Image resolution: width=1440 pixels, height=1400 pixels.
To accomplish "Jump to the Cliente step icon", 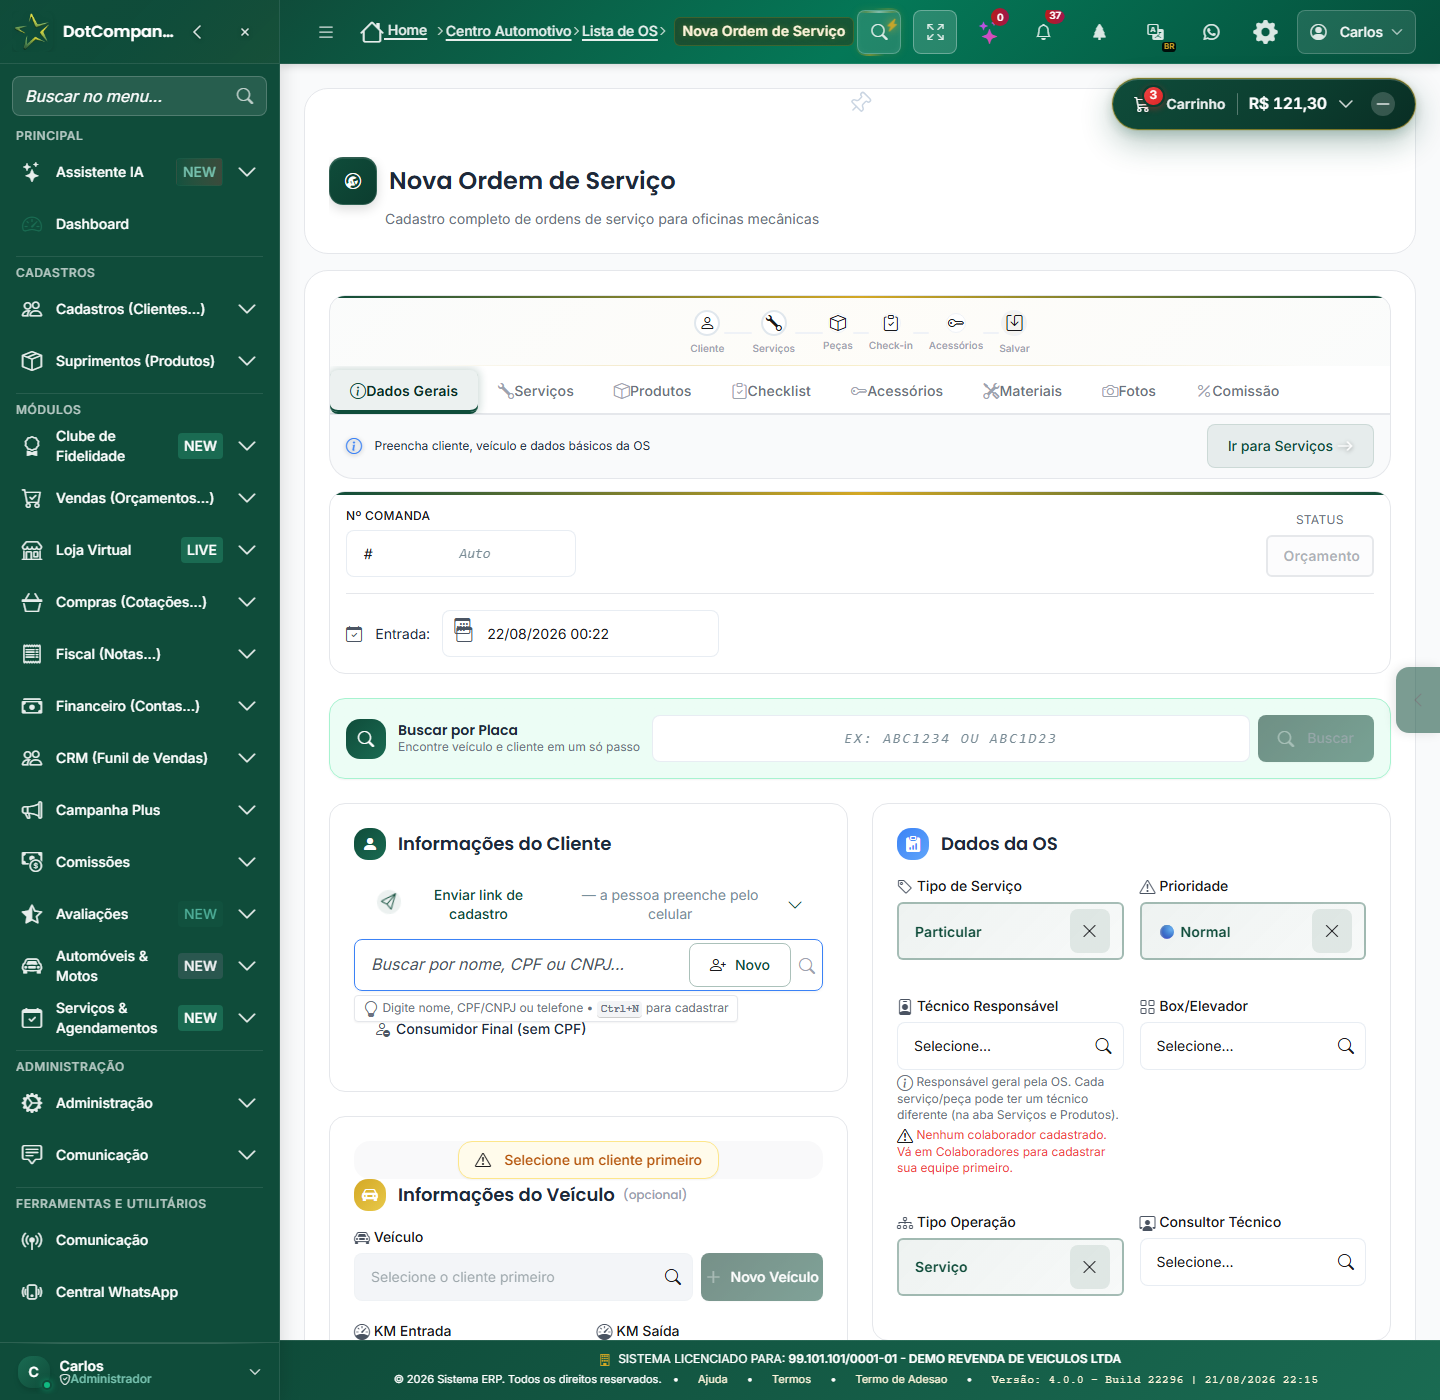I will click(x=707, y=323).
